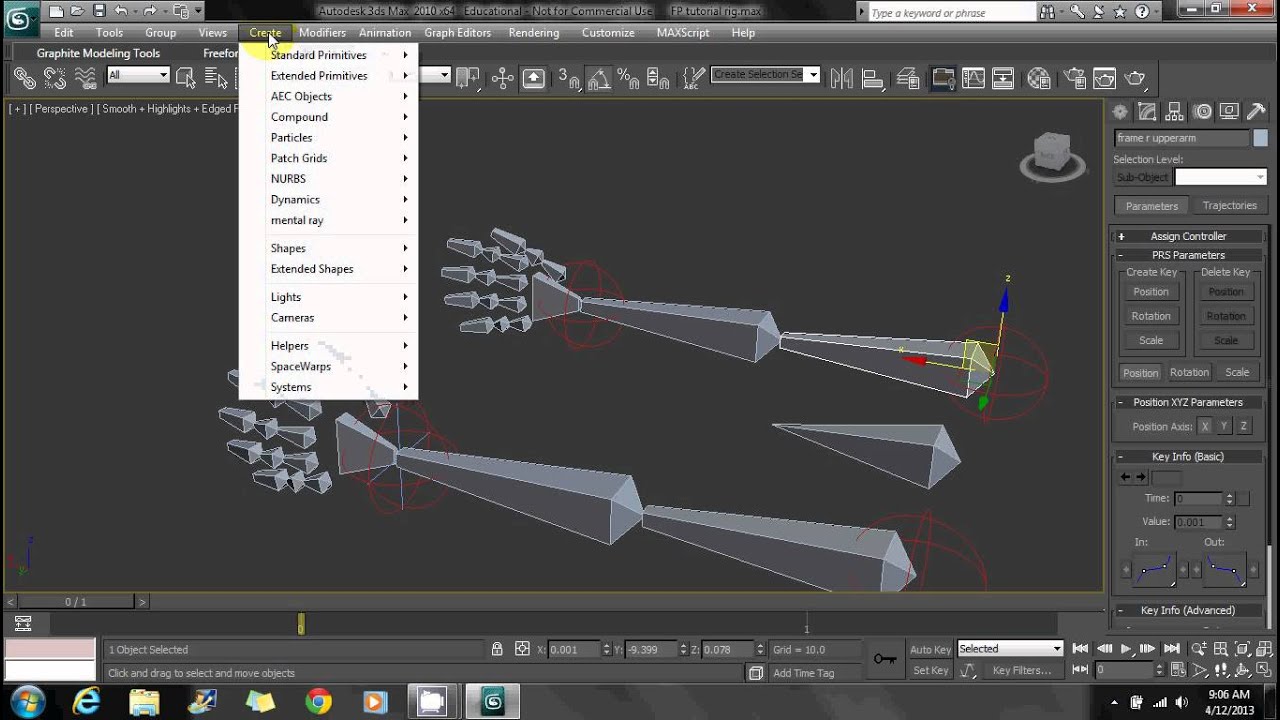Collapse the Key Info (Basic) rollout

tap(1188, 457)
